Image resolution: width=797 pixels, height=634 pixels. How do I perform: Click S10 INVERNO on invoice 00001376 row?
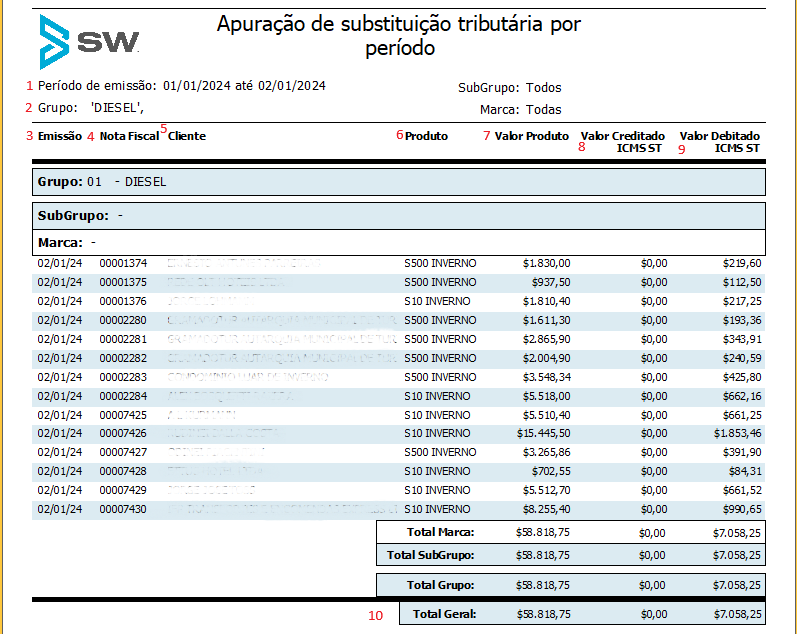pos(437,301)
